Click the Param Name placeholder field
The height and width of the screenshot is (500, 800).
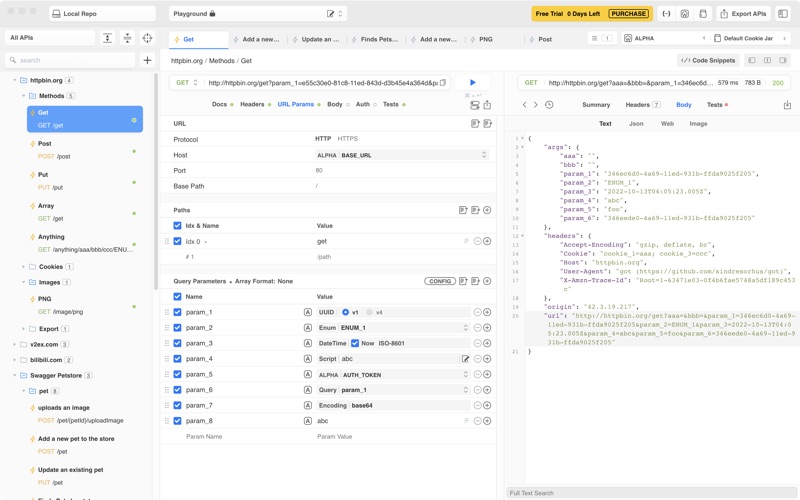click(x=204, y=437)
